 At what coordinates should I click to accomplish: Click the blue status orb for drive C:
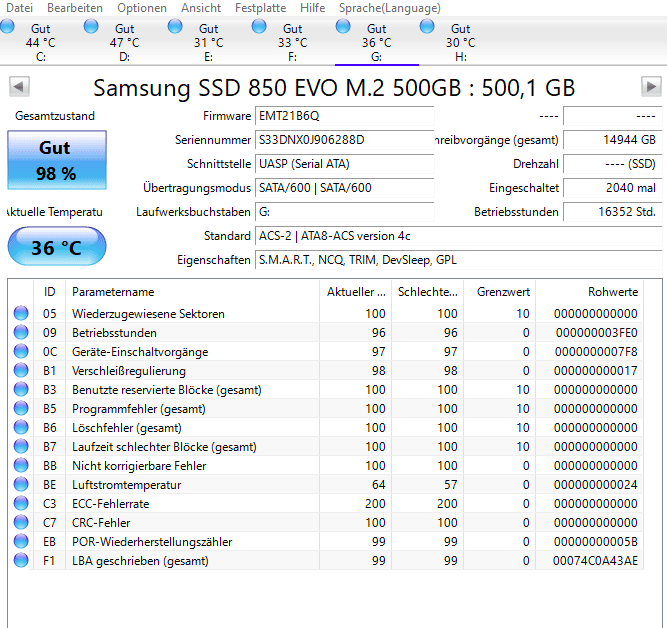click(7, 26)
